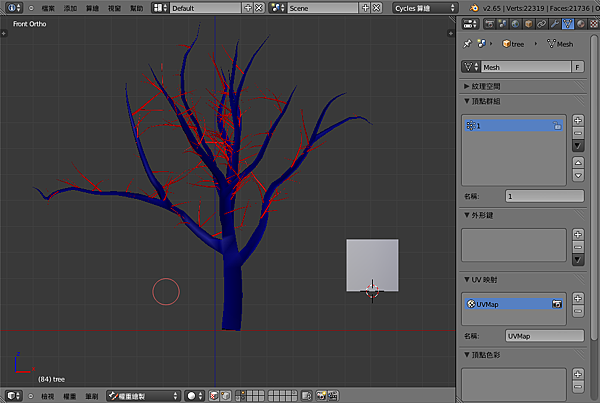Open the object data (mesh) properties tab
The image size is (600, 403).
(x=569, y=24)
